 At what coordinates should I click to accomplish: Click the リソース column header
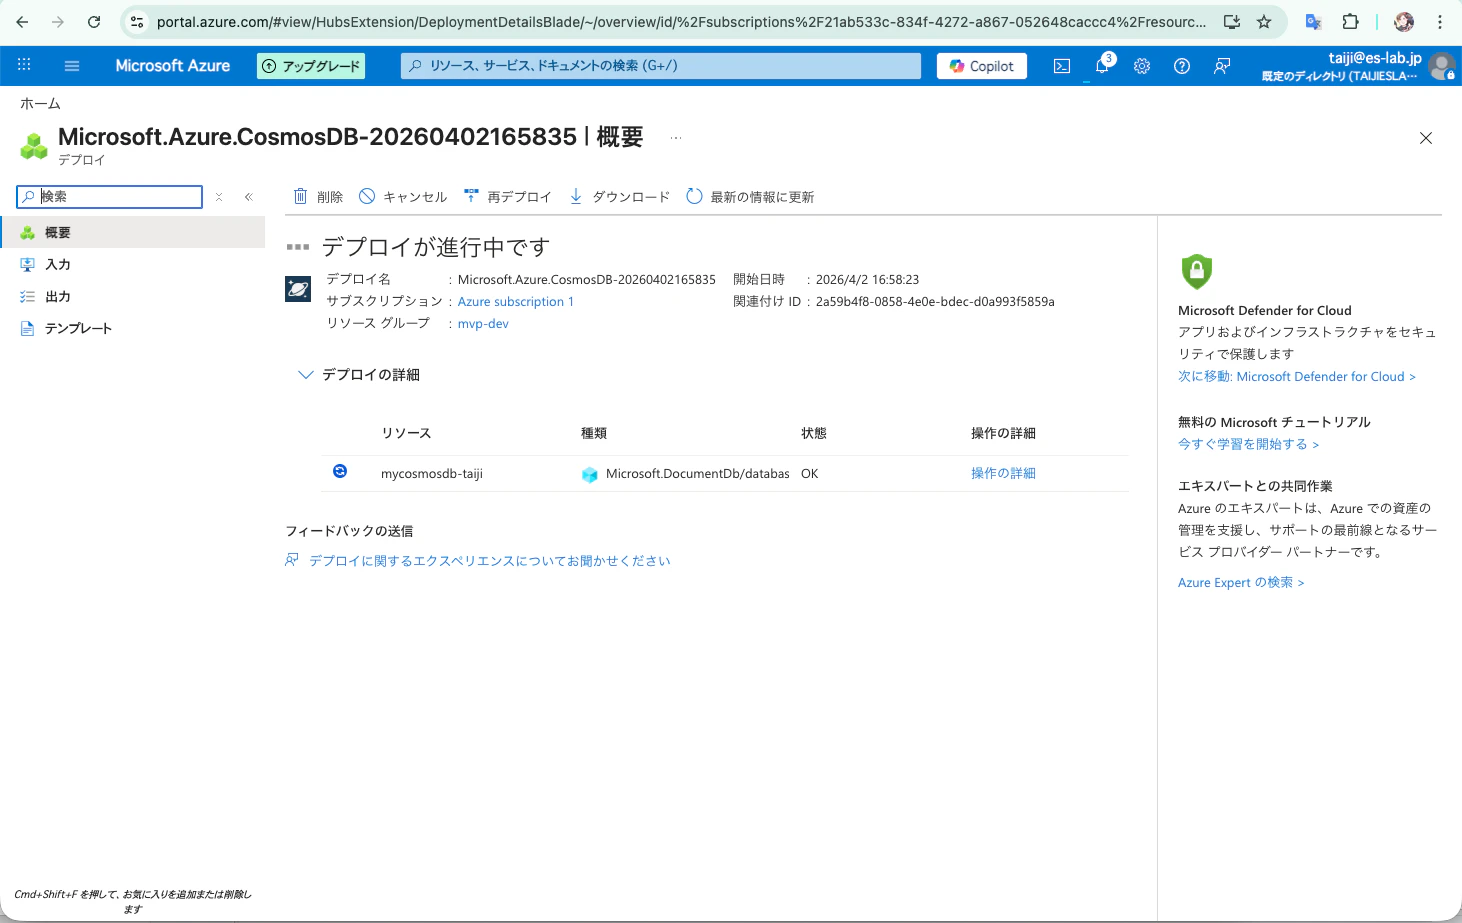pos(406,433)
